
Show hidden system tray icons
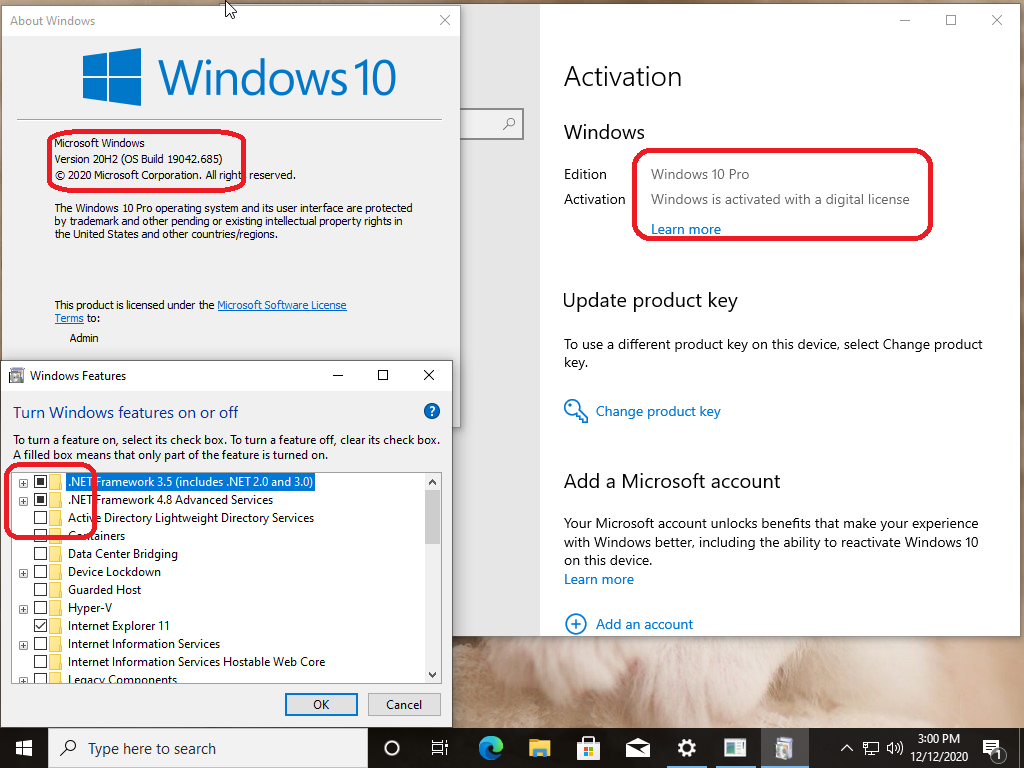[x=846, y=748]
